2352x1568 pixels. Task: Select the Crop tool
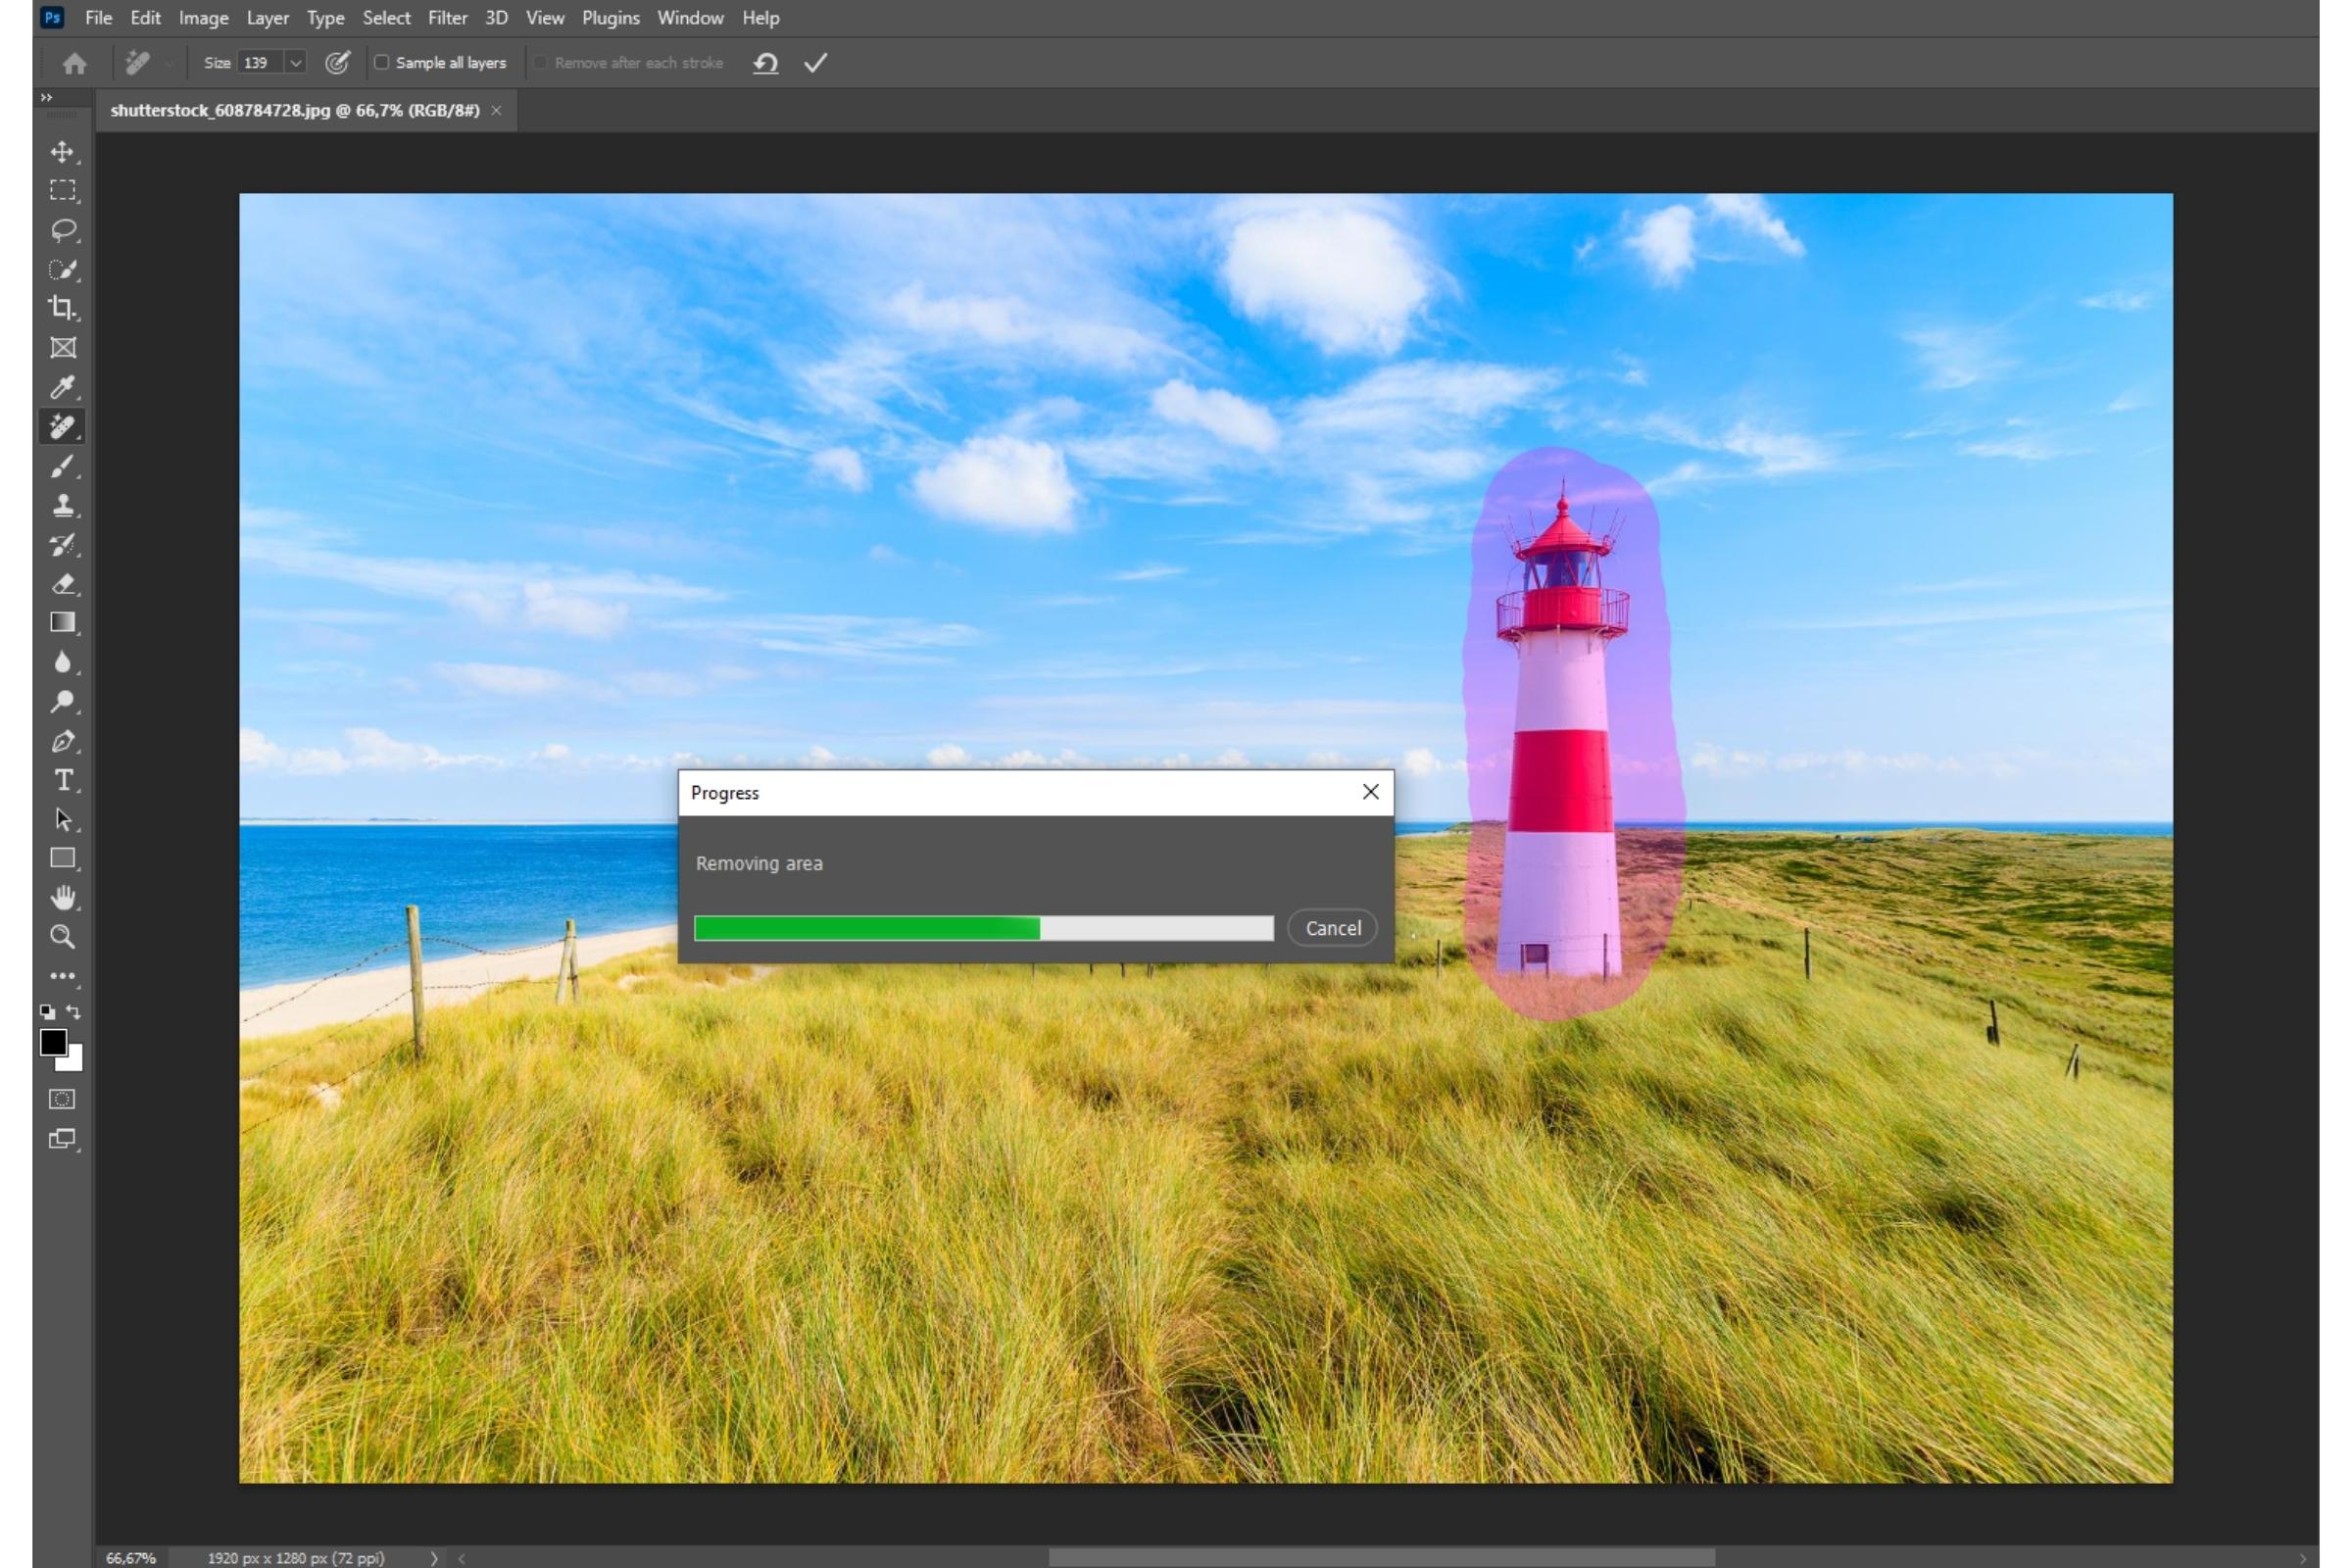point(62,308)
